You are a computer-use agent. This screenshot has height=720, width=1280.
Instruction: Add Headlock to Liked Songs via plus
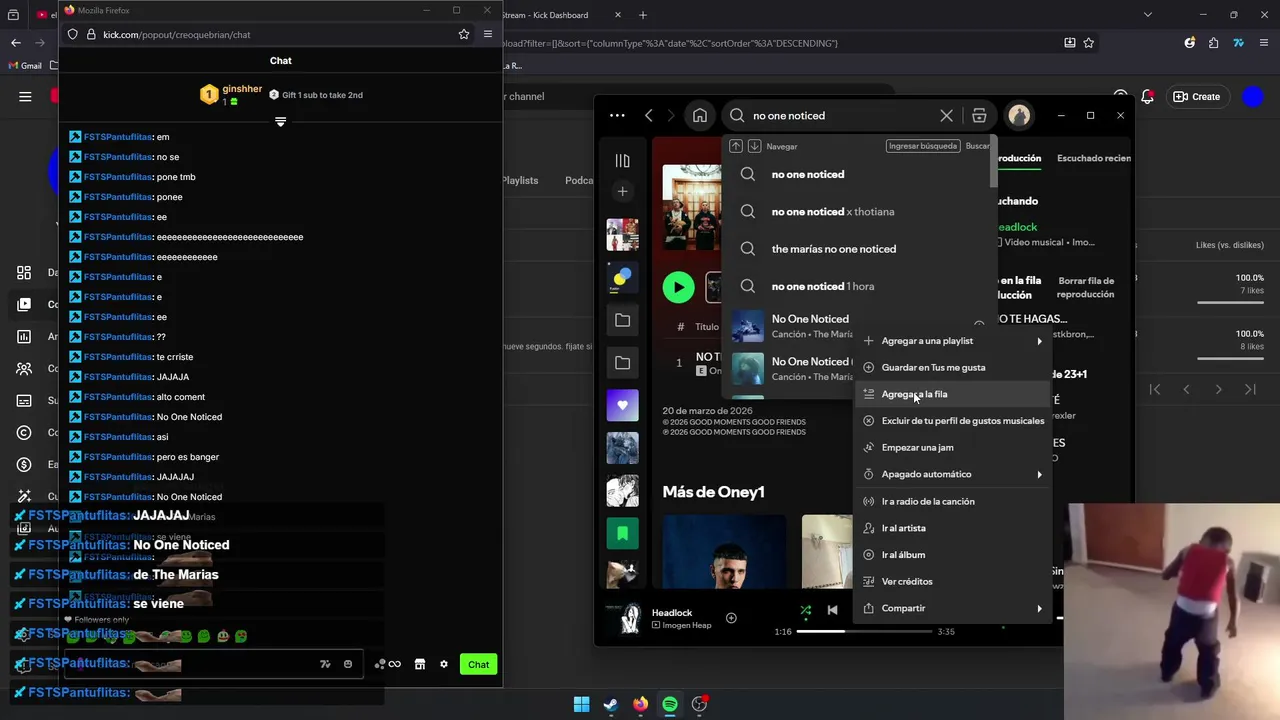pos(731,618)
